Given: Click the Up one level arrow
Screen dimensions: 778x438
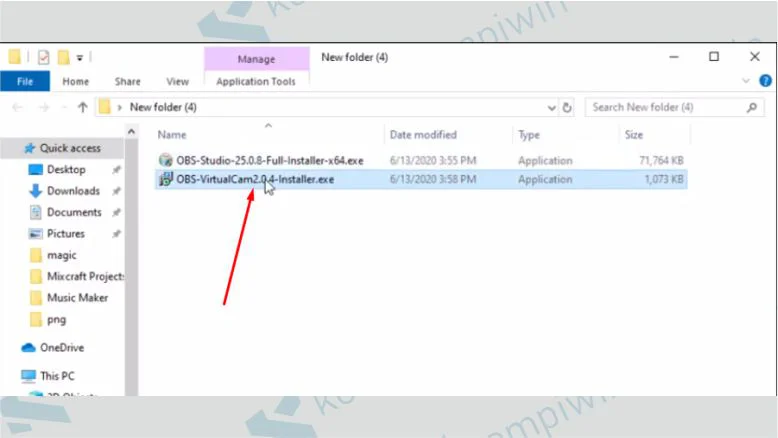Looking at the screenshot, I should [82, 107].
